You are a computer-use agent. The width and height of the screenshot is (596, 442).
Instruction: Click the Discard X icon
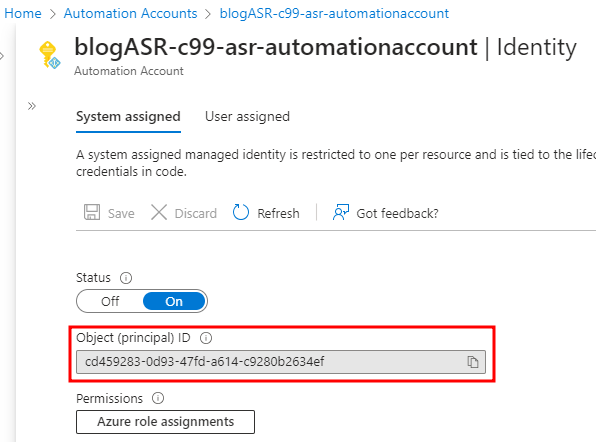159,212
